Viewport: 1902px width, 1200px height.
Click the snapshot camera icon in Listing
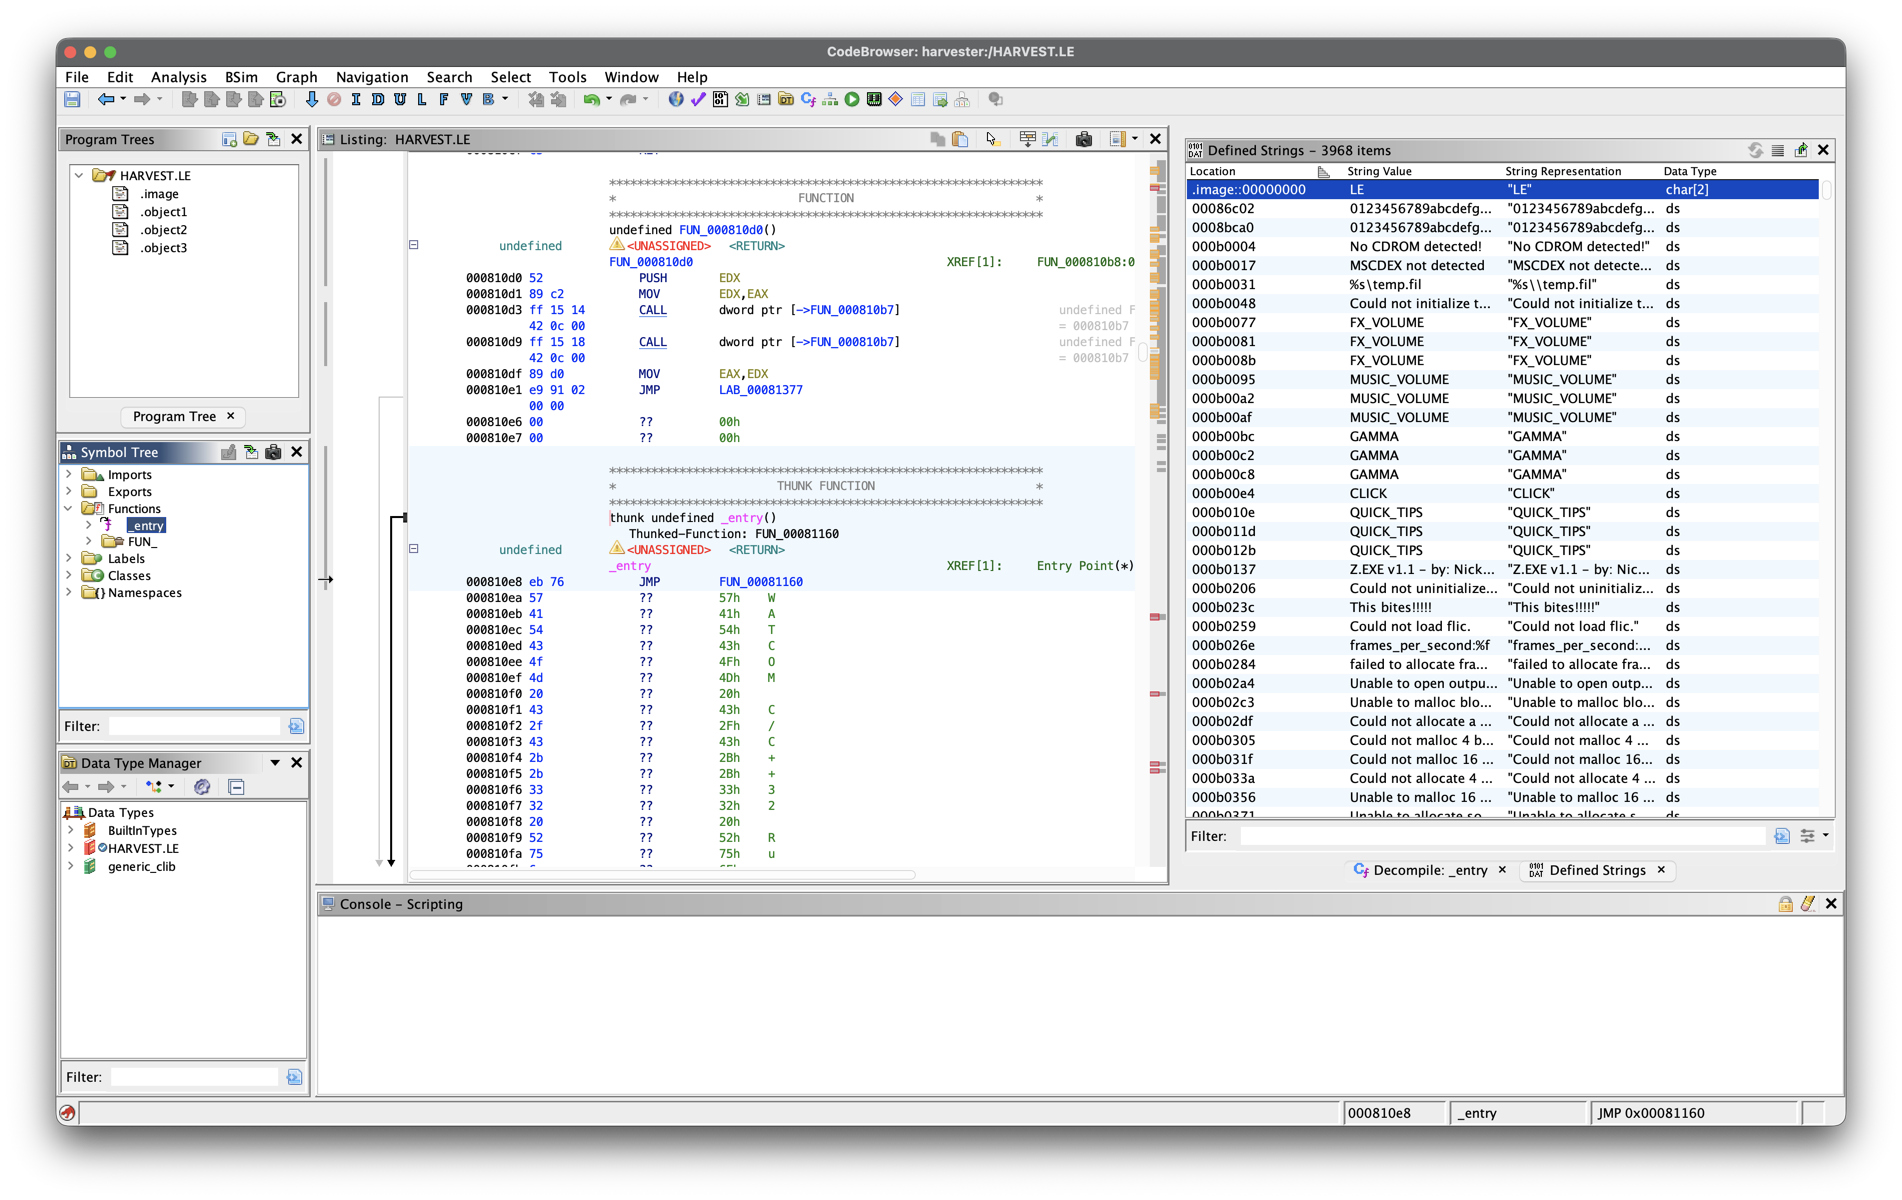point(1083,139)
